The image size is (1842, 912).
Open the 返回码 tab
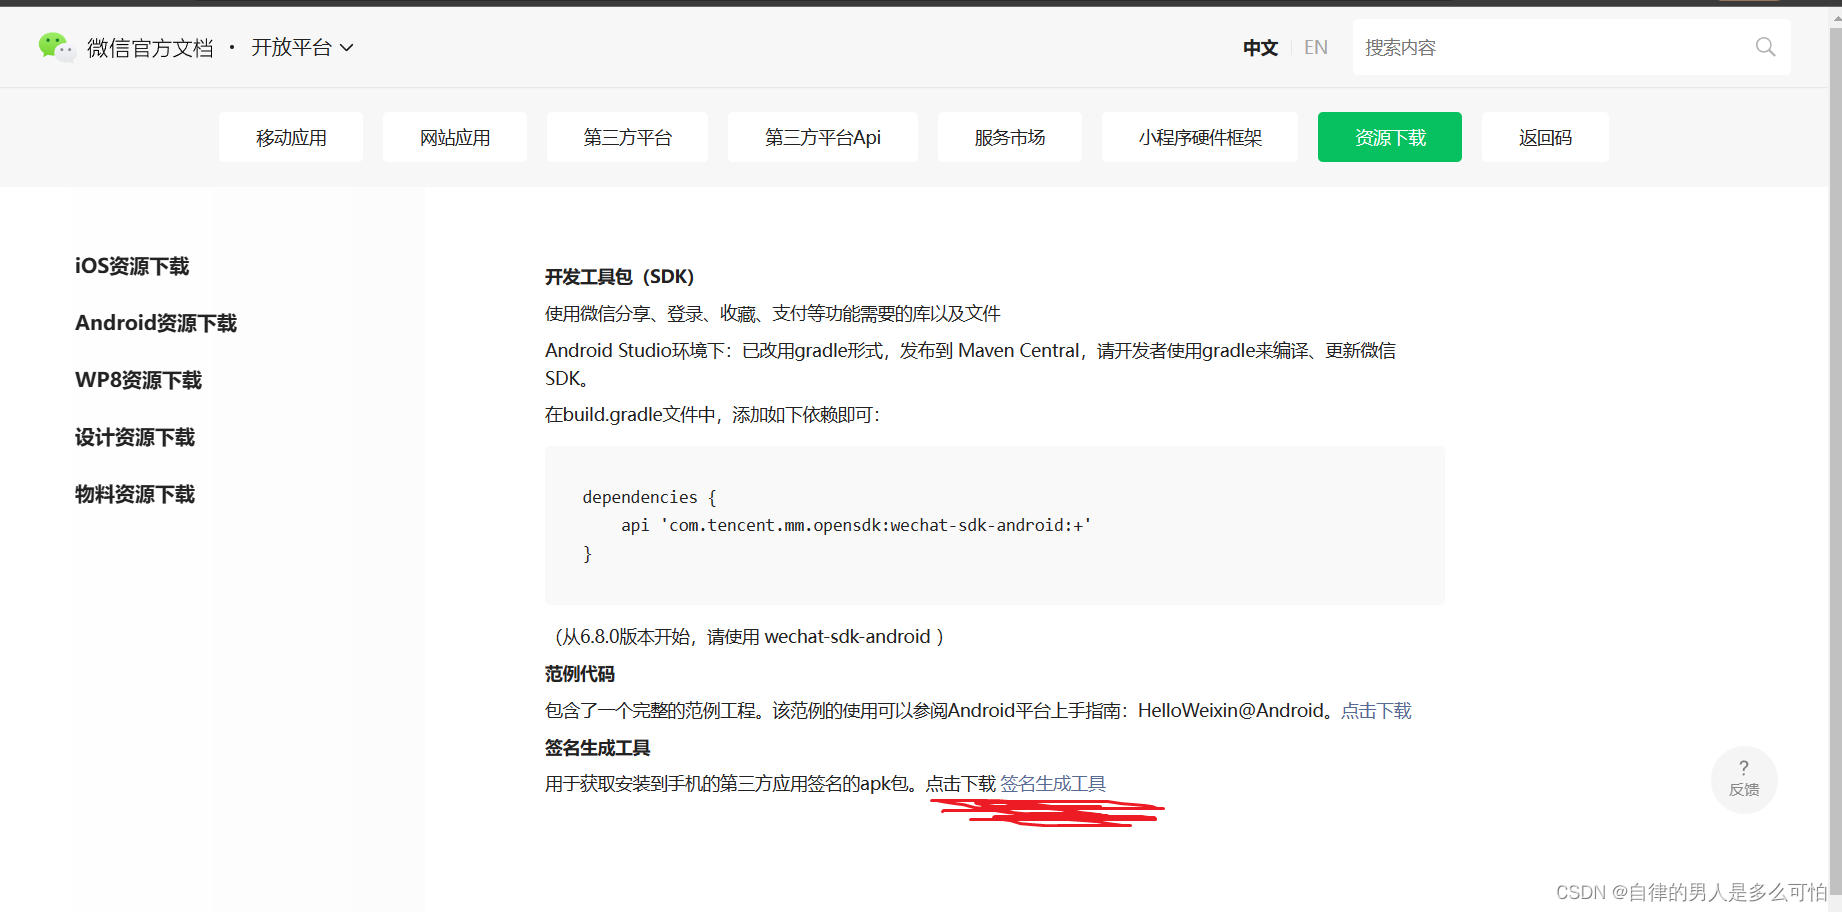click(1545, 137)
